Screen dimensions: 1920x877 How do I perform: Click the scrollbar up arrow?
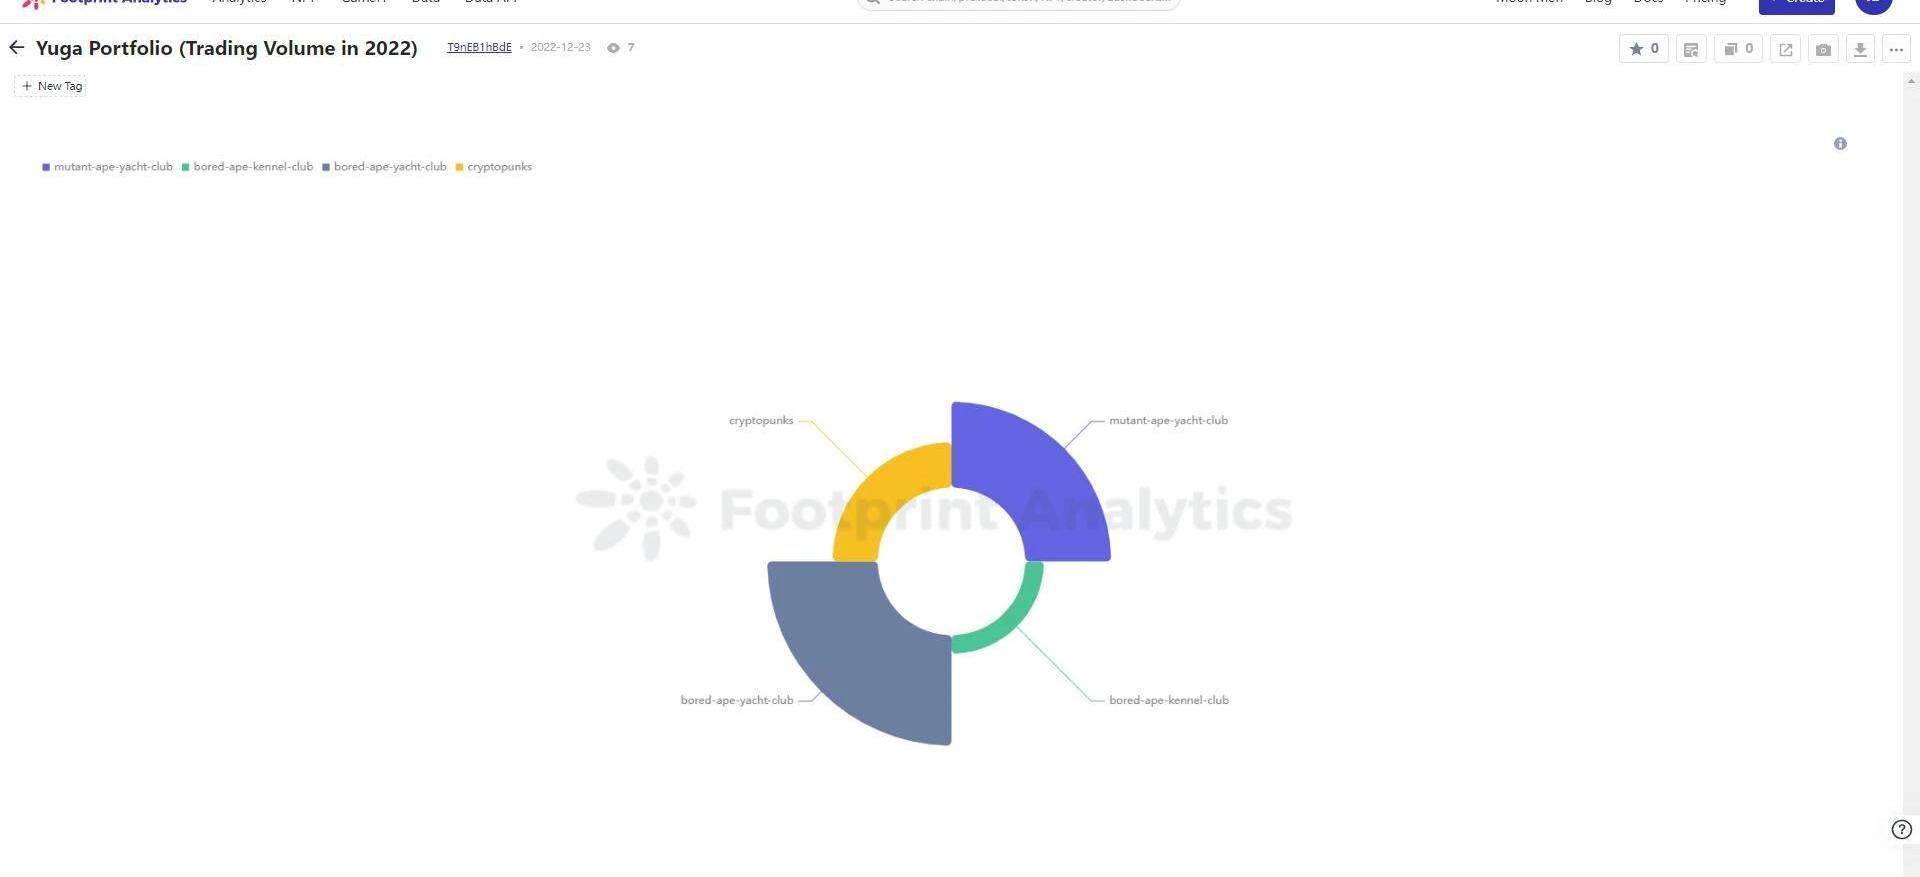pos(1911,82)
